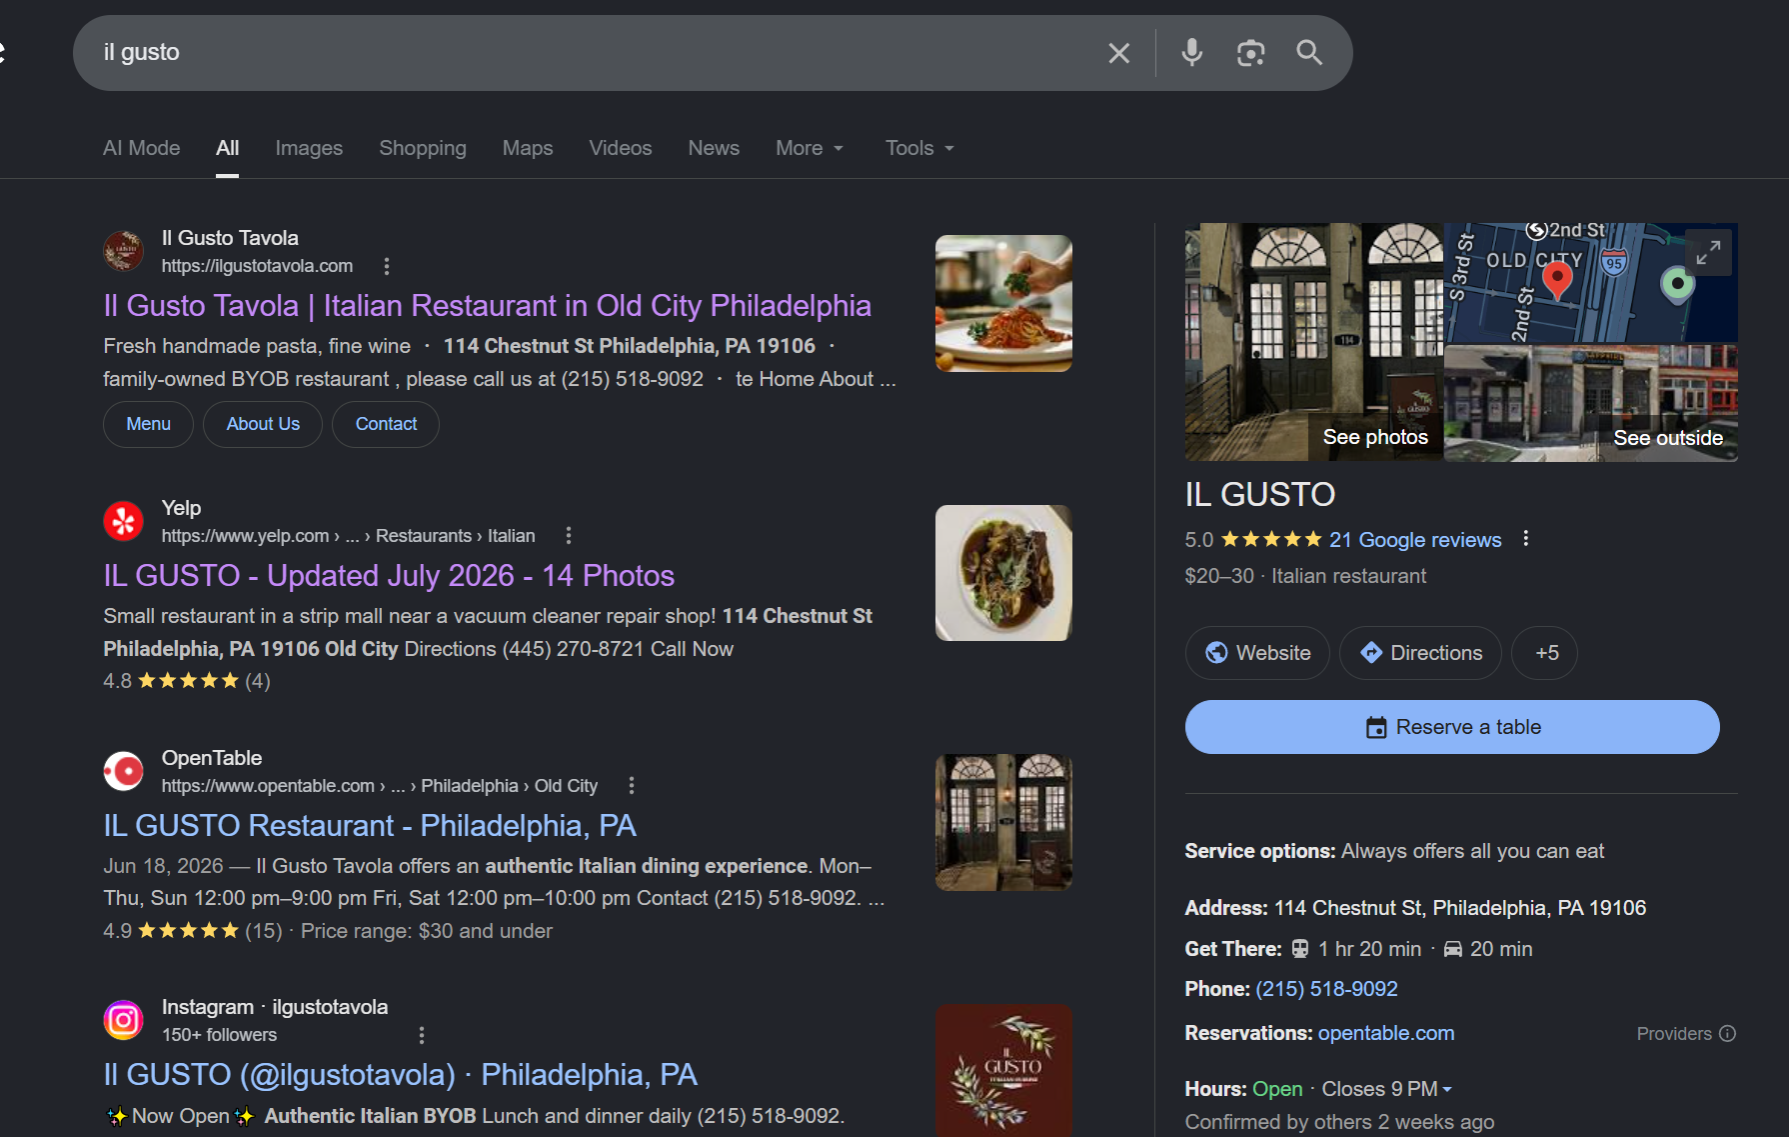Click See outside street view image
The height and width of the screenshot is (1137, 1789).
[1668, 438]
